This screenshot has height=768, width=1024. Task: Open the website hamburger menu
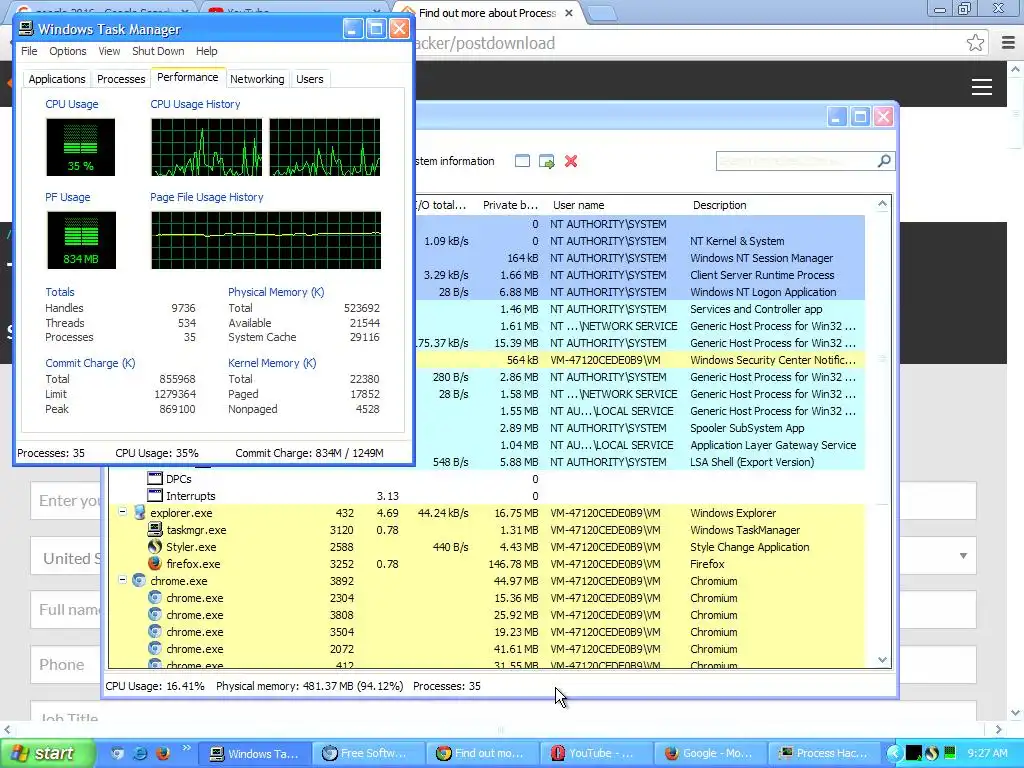pyautogui.click(x=982, y=87)
